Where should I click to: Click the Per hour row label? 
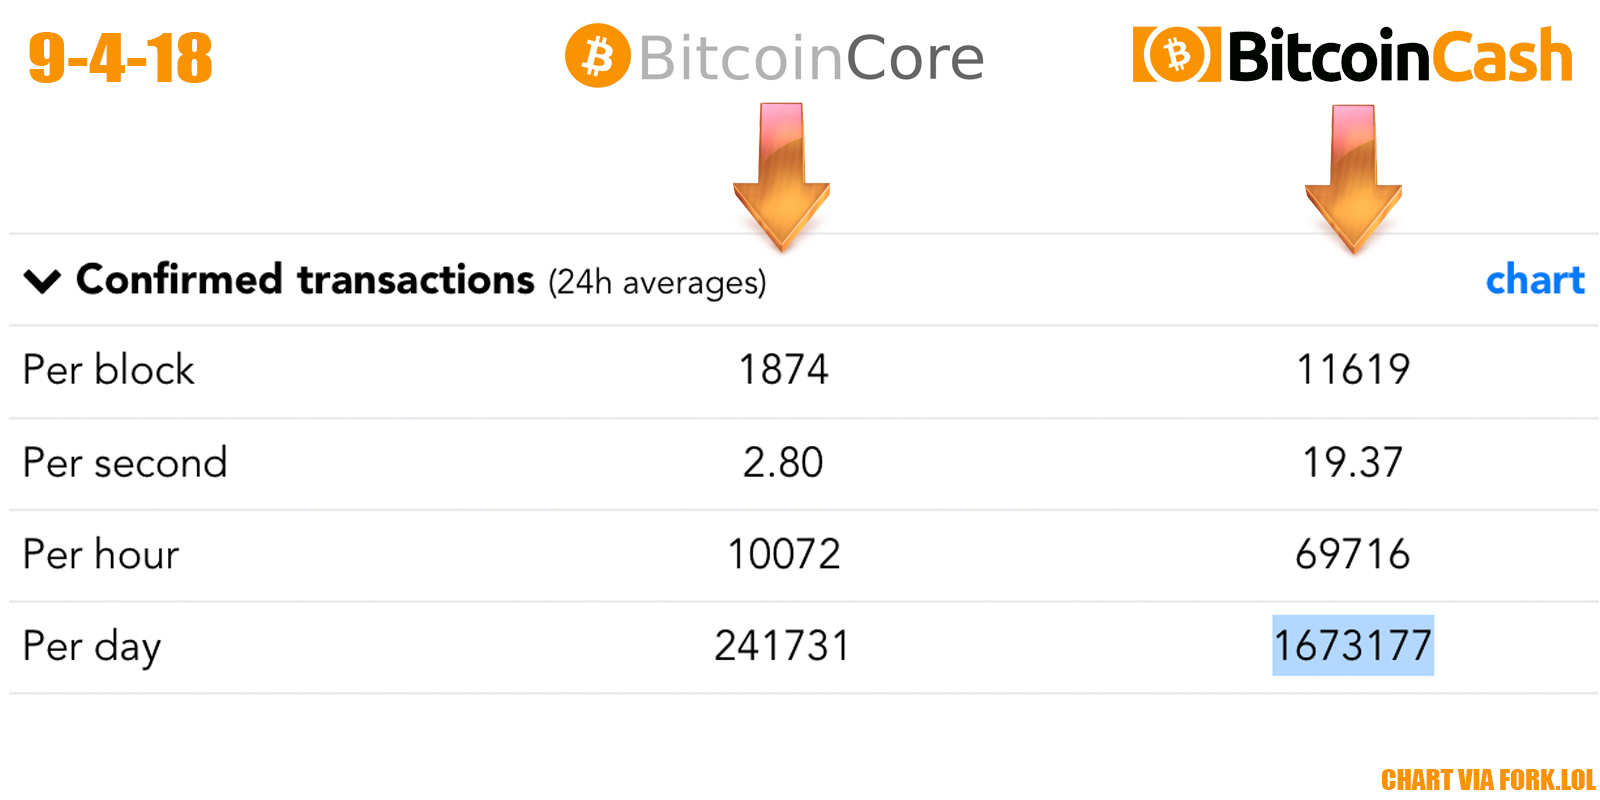101,555
